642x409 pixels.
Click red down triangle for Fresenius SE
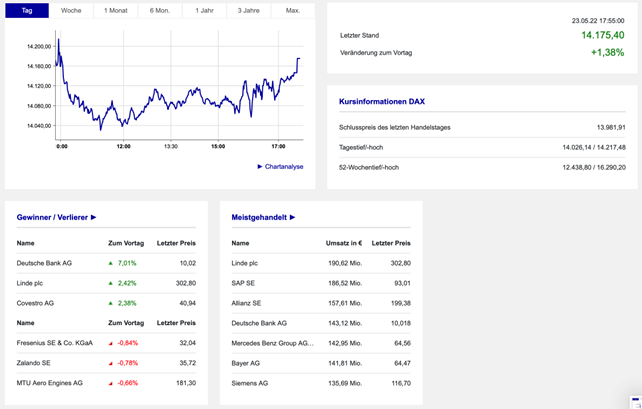coord(112,343)
